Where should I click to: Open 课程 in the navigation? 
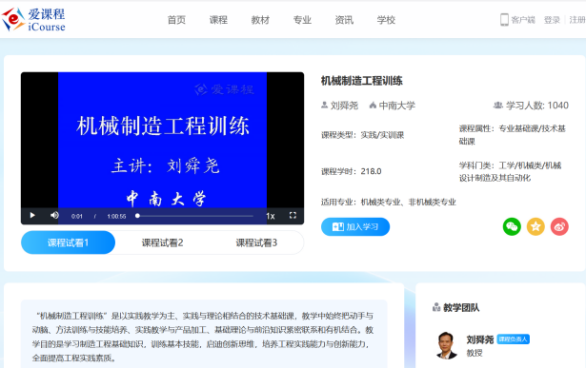(x=218, y=20)
